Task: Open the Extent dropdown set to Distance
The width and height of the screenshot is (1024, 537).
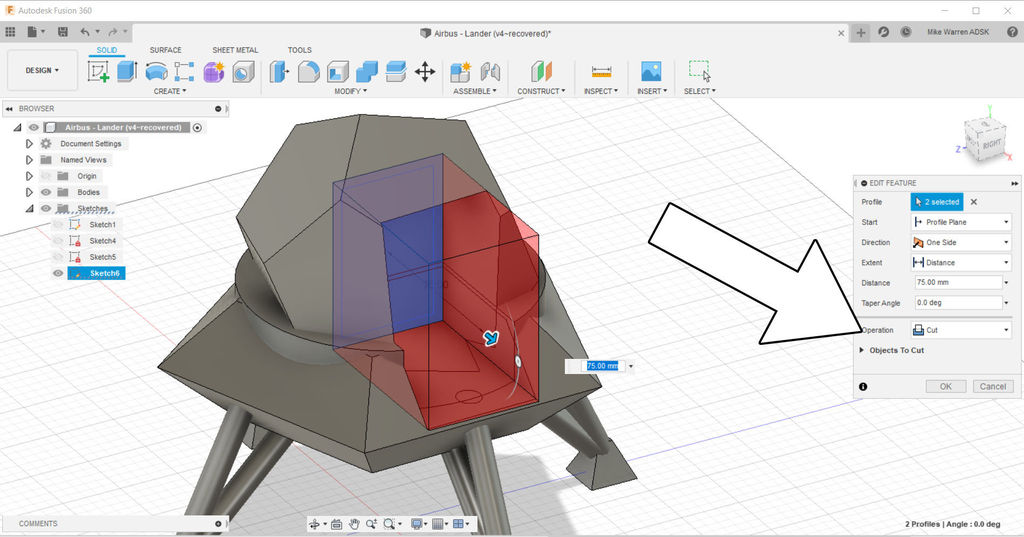Action: tap(960, 262)
